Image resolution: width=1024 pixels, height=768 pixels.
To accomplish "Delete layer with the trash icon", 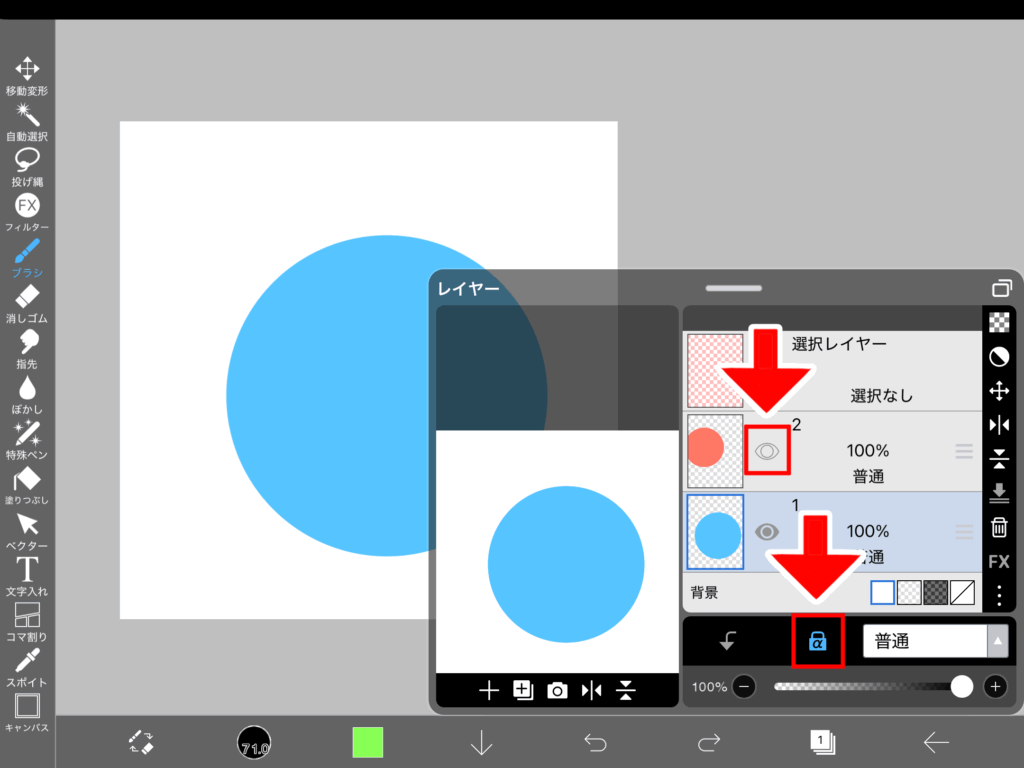I will (998, 527).
